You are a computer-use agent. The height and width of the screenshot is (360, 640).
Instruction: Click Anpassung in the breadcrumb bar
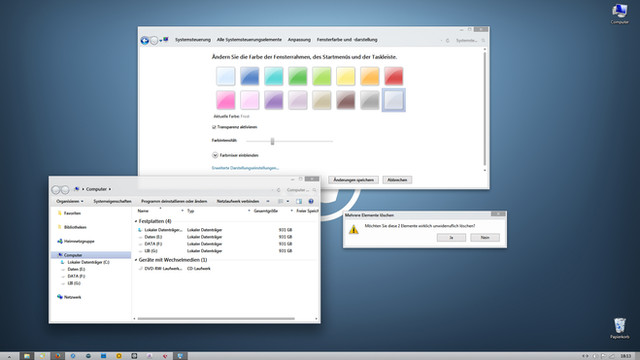[299, 40]
